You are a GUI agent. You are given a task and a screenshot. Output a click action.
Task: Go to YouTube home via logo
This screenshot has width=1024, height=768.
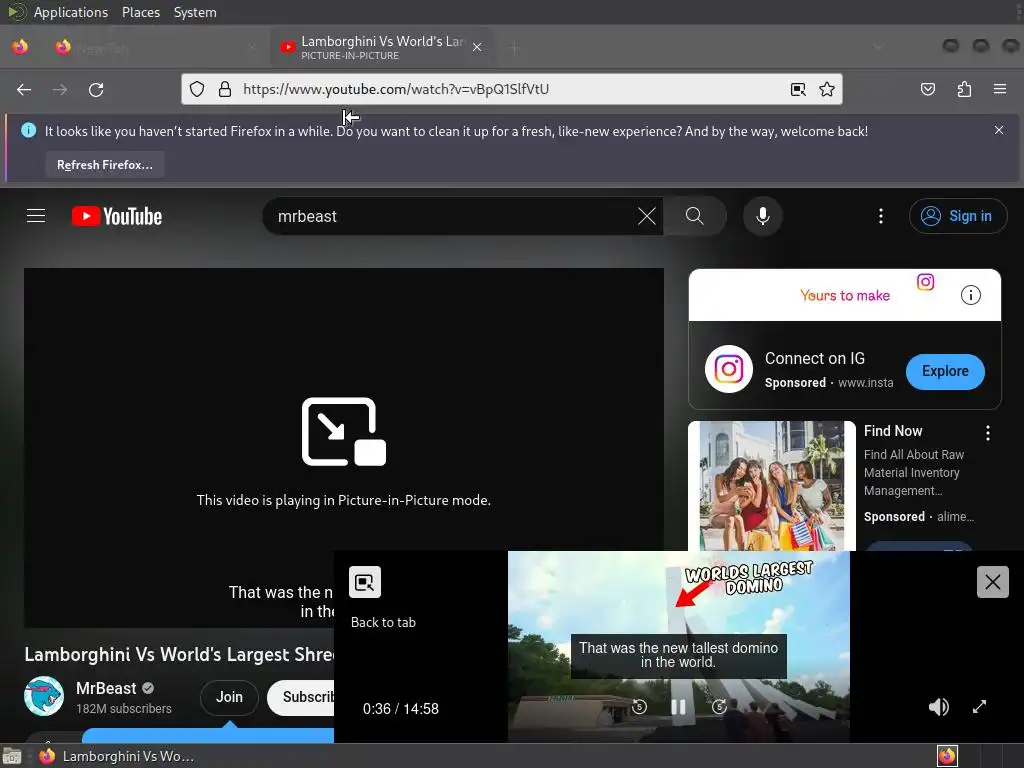coord(117,216)
